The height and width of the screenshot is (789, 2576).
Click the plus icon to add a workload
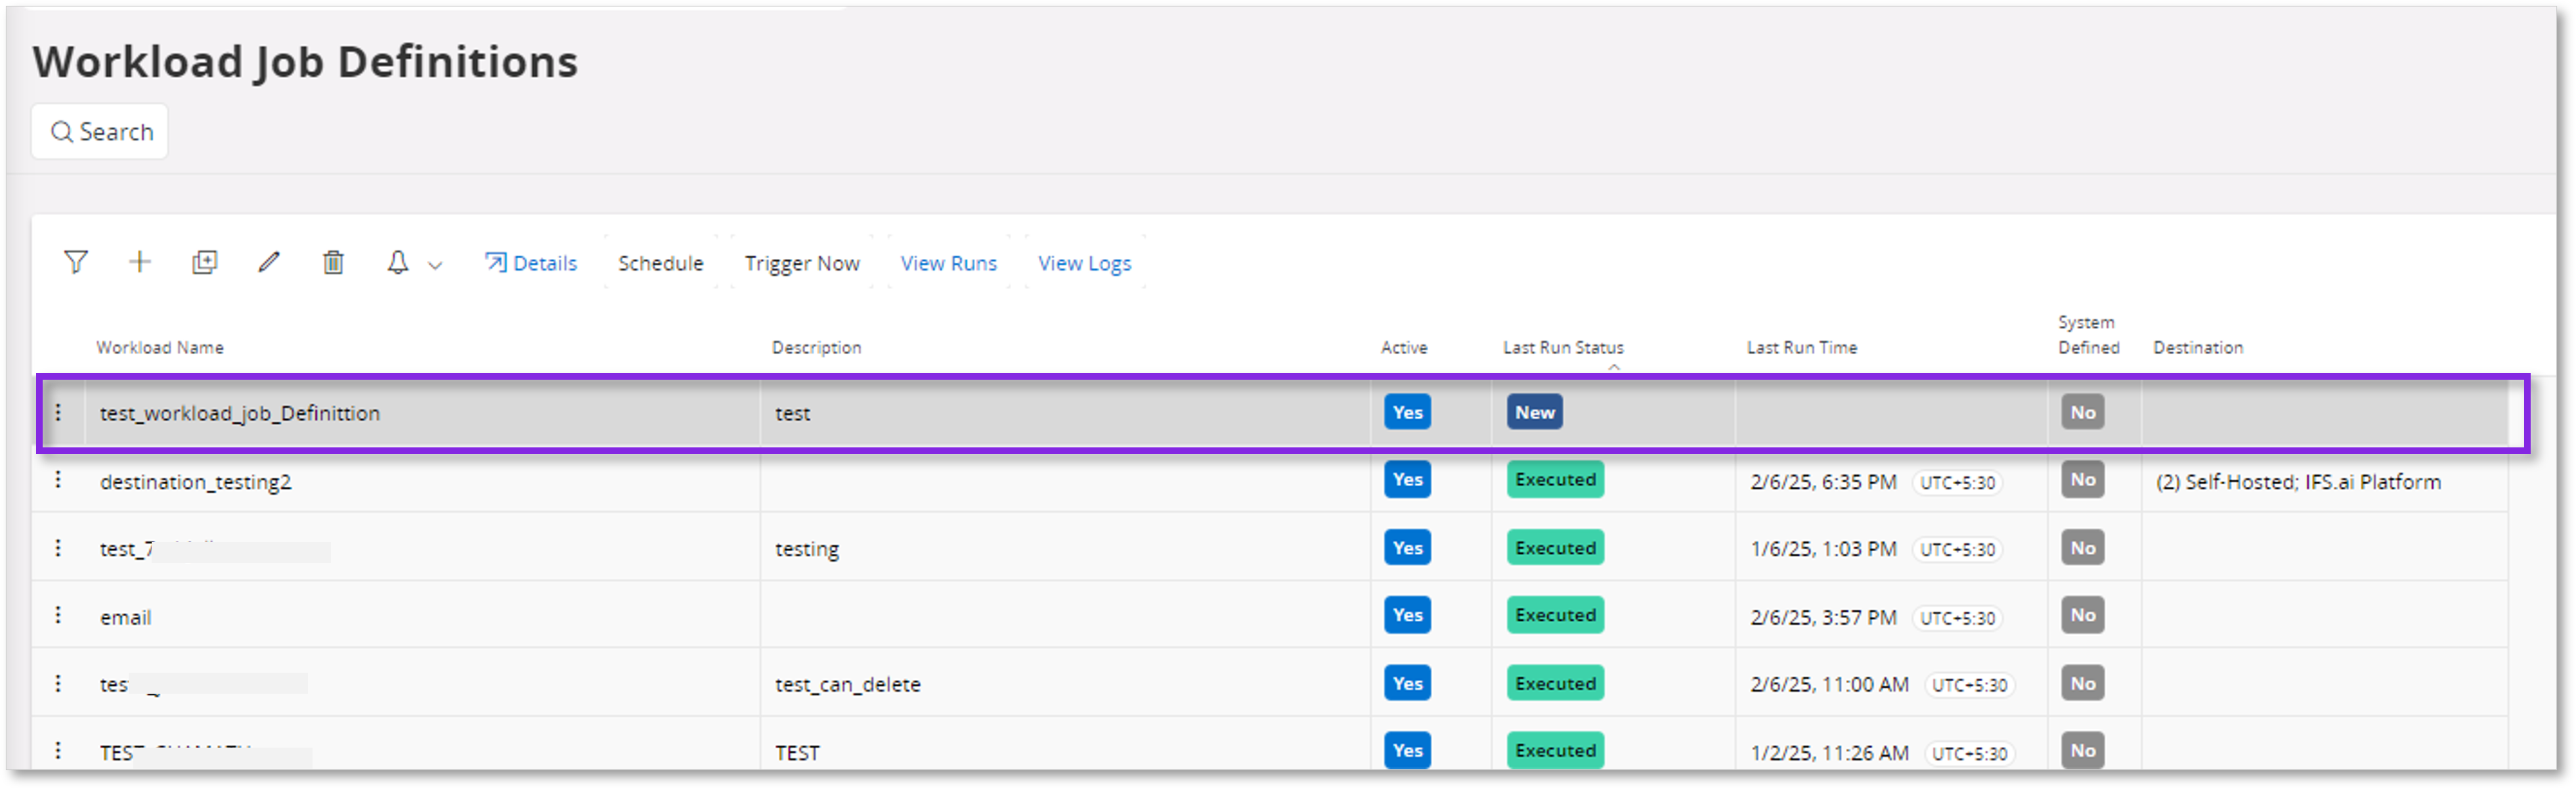(x=140, y=262)
